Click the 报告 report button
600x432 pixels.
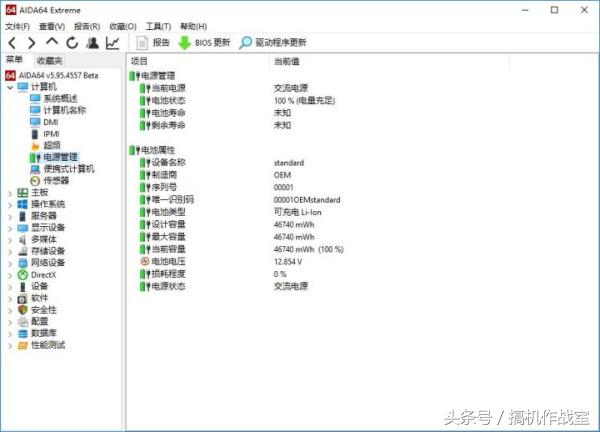pyautogui.click(x=153, y=42)
